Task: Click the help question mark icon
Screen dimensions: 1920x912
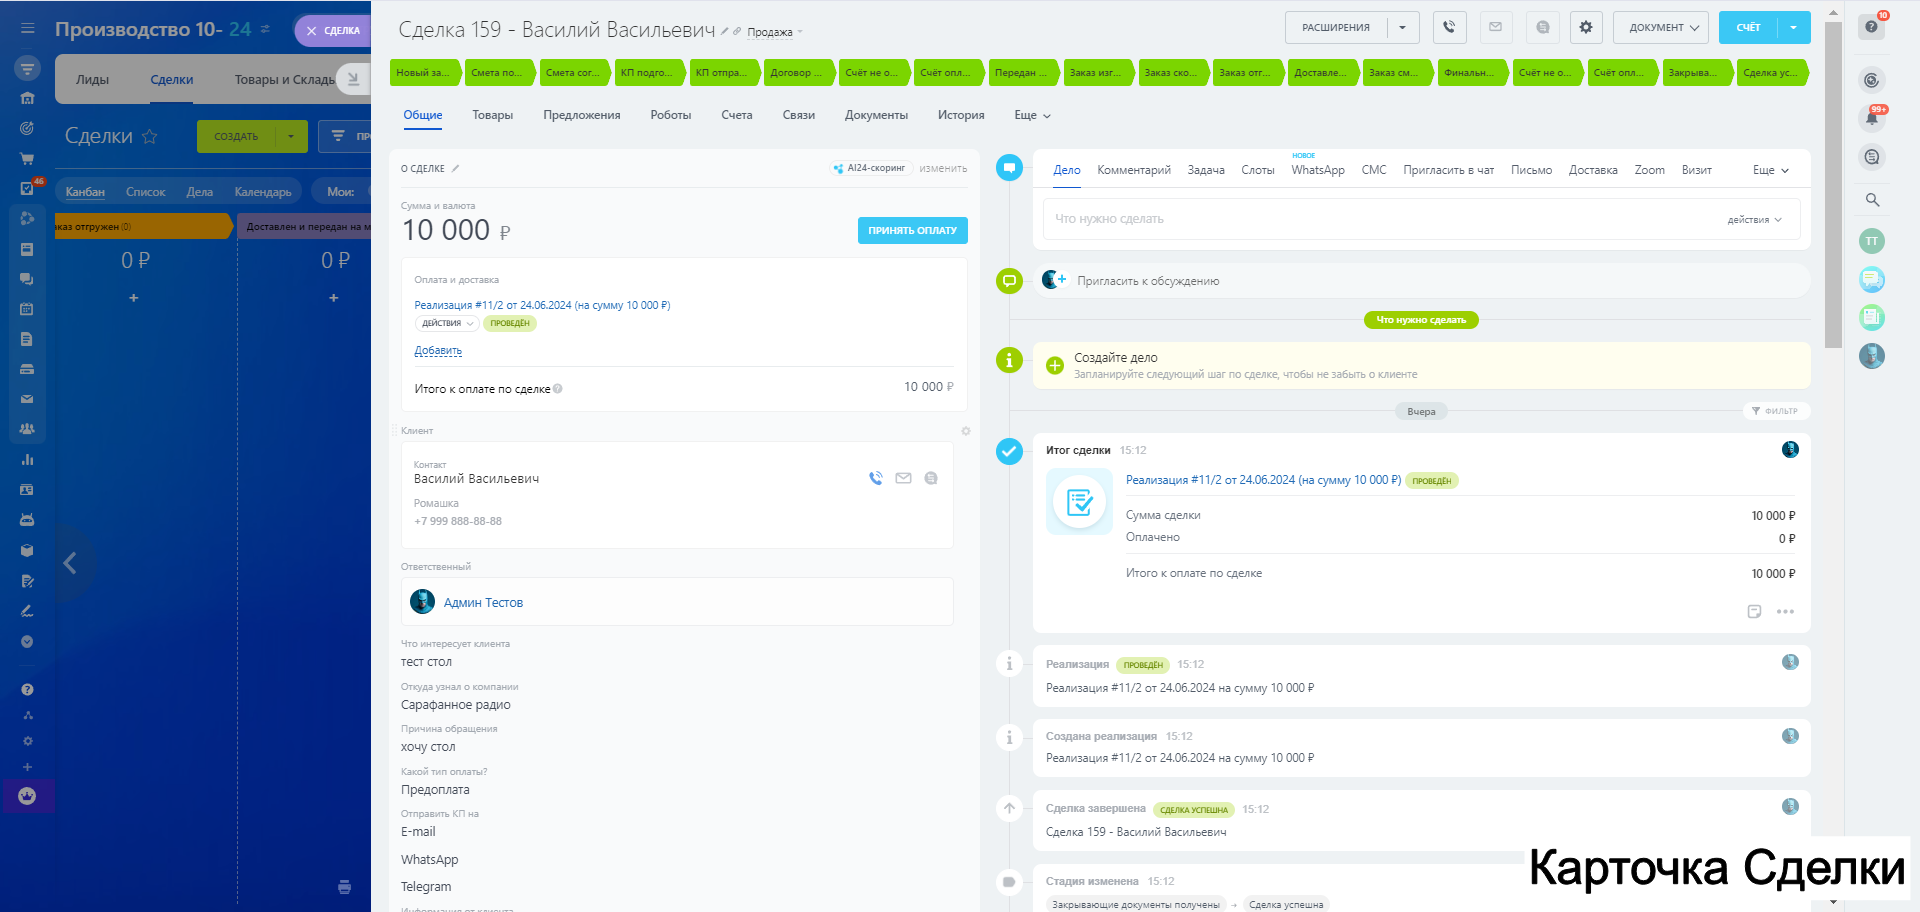Action: [1871, 27]
